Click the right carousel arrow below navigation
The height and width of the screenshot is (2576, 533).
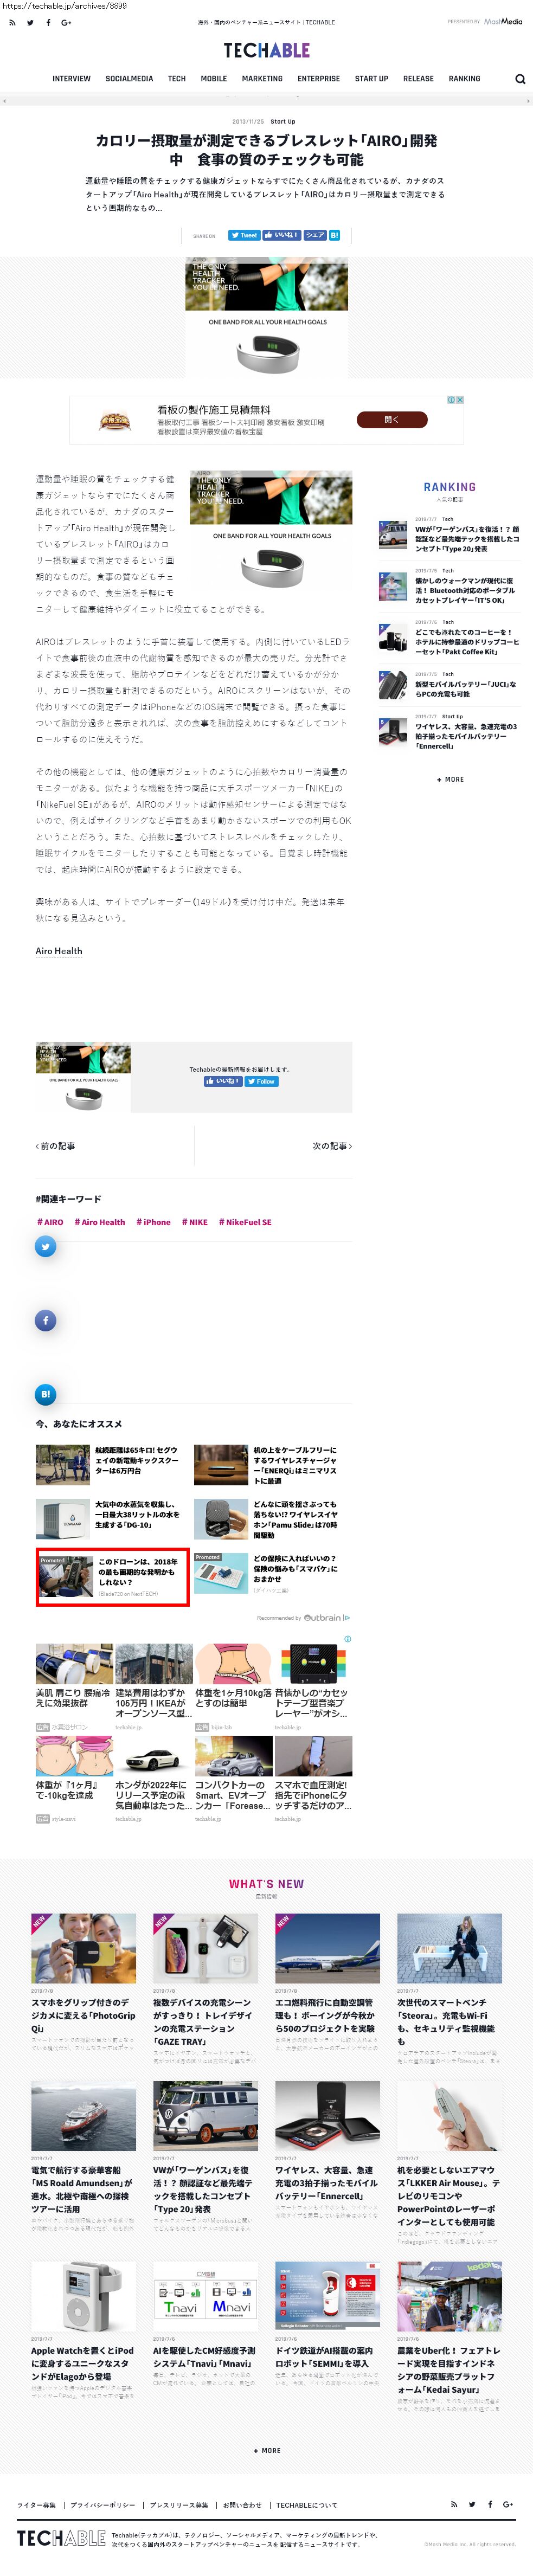[x=527, y=101]
